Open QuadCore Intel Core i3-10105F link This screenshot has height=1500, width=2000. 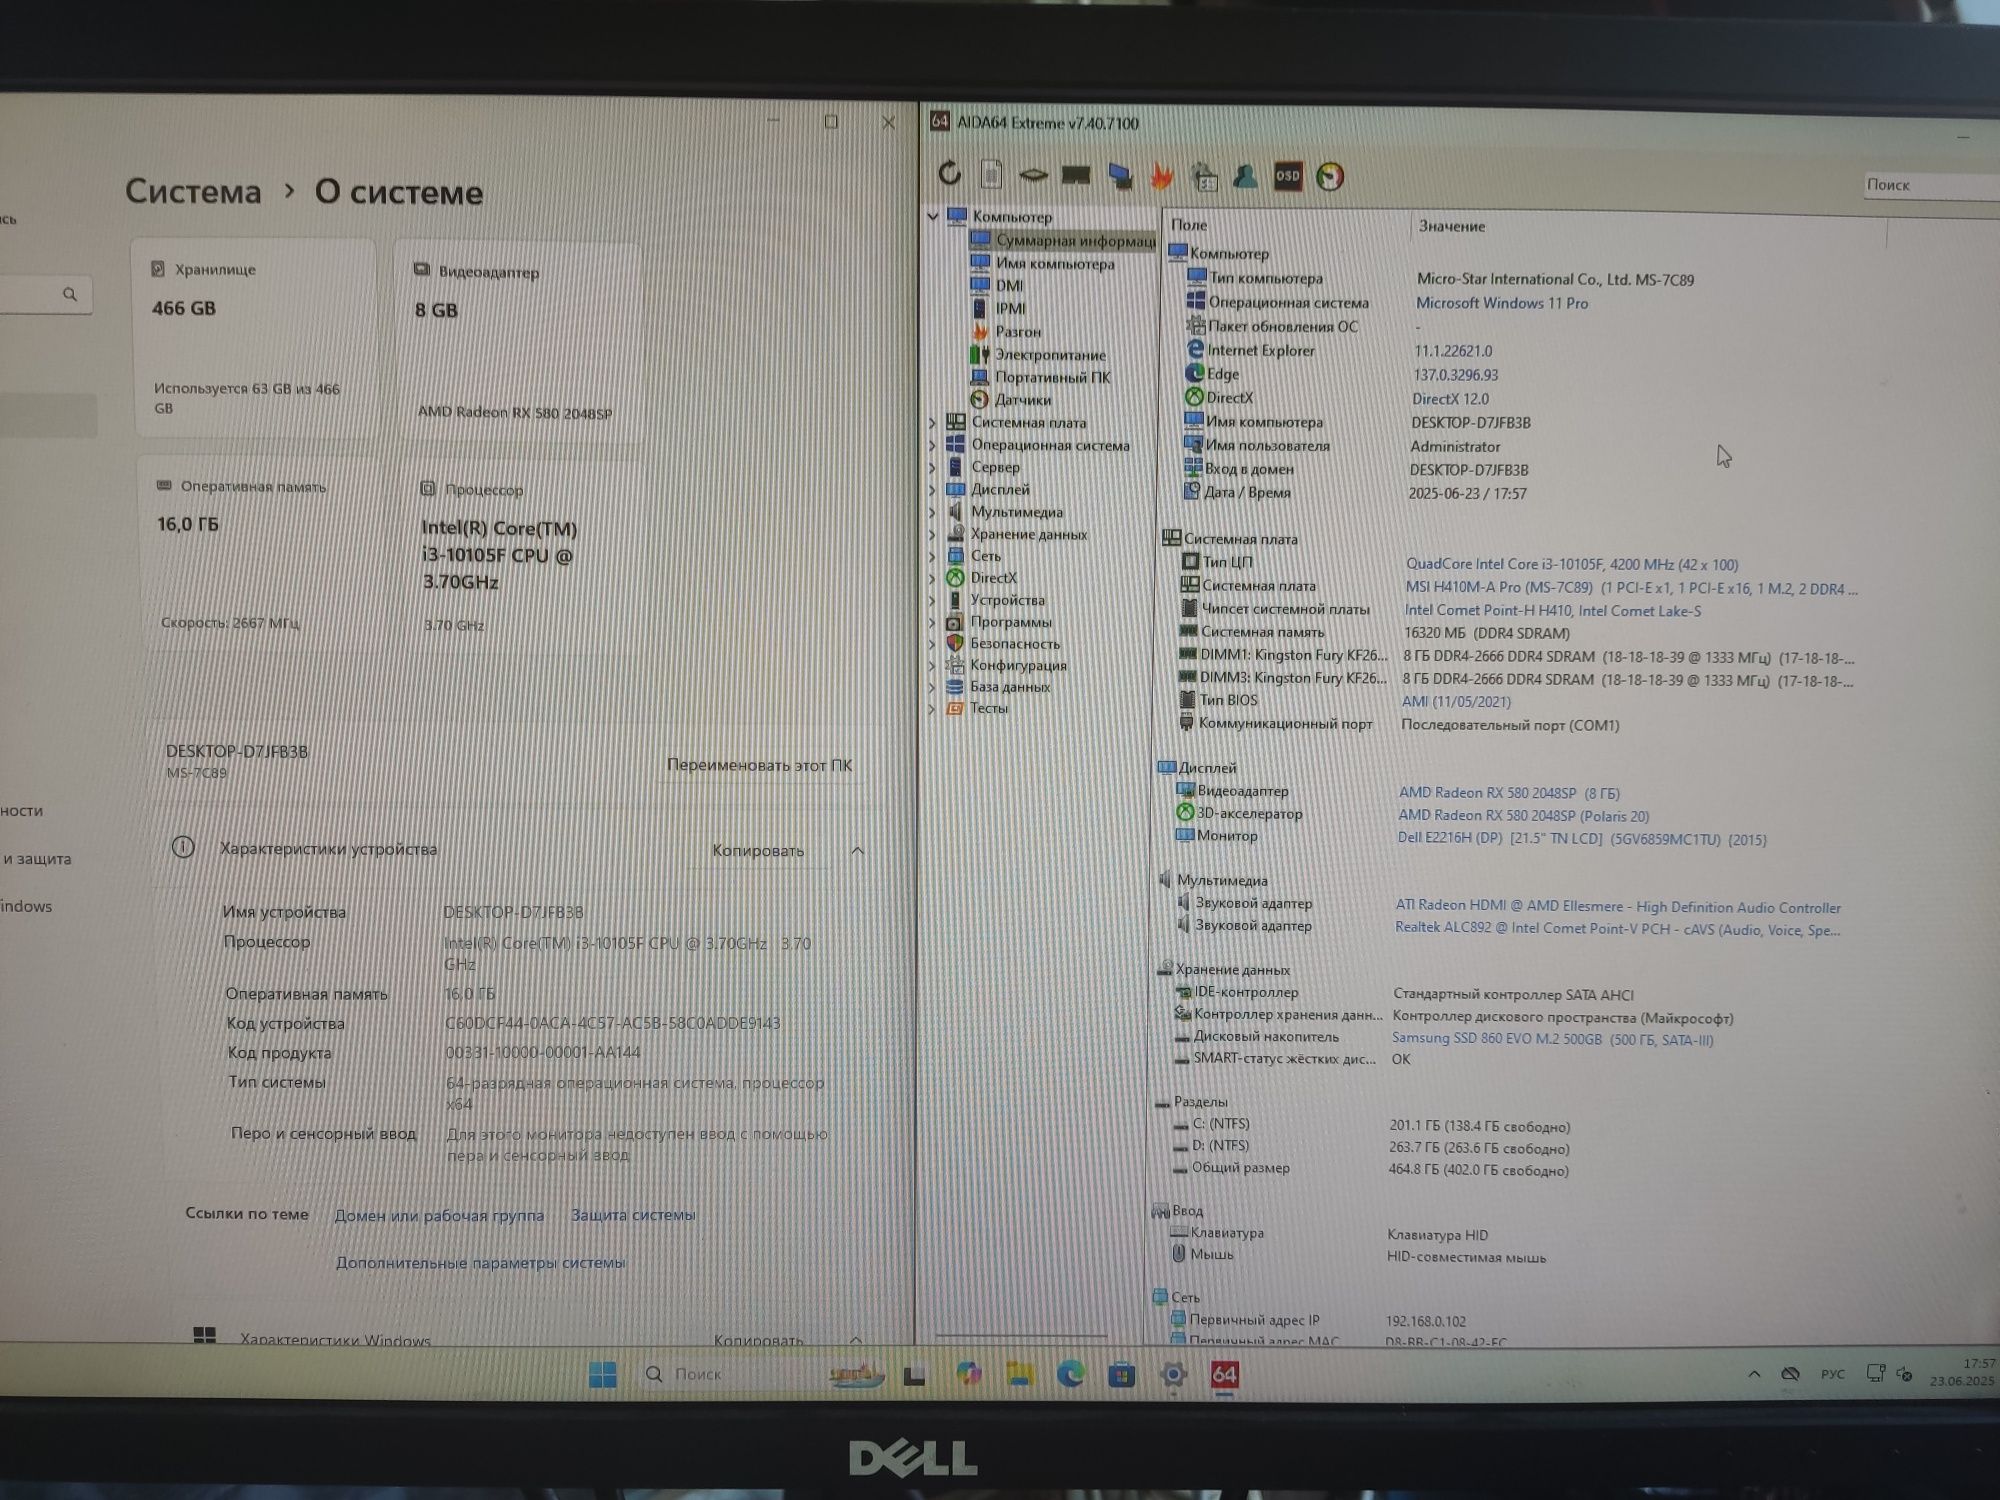click(1572, 564)
